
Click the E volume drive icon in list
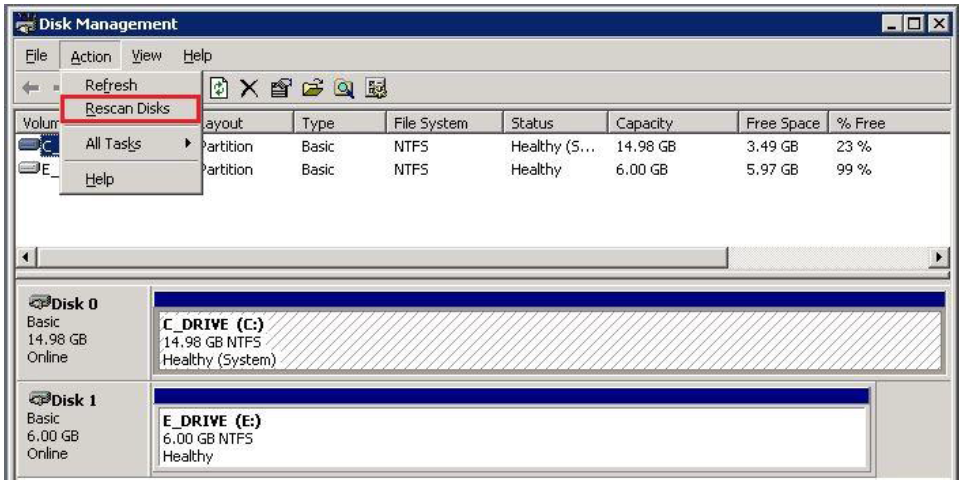tap(29, 168)
